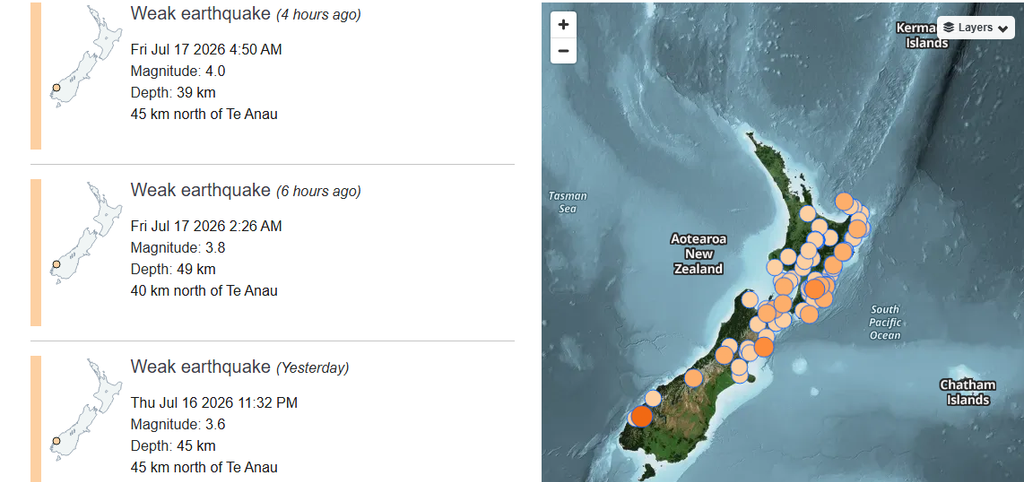The image size is (1024, 482).
Task: Select the dark orange quake marker near Te Anau
Action: click(x=641, y=415)
